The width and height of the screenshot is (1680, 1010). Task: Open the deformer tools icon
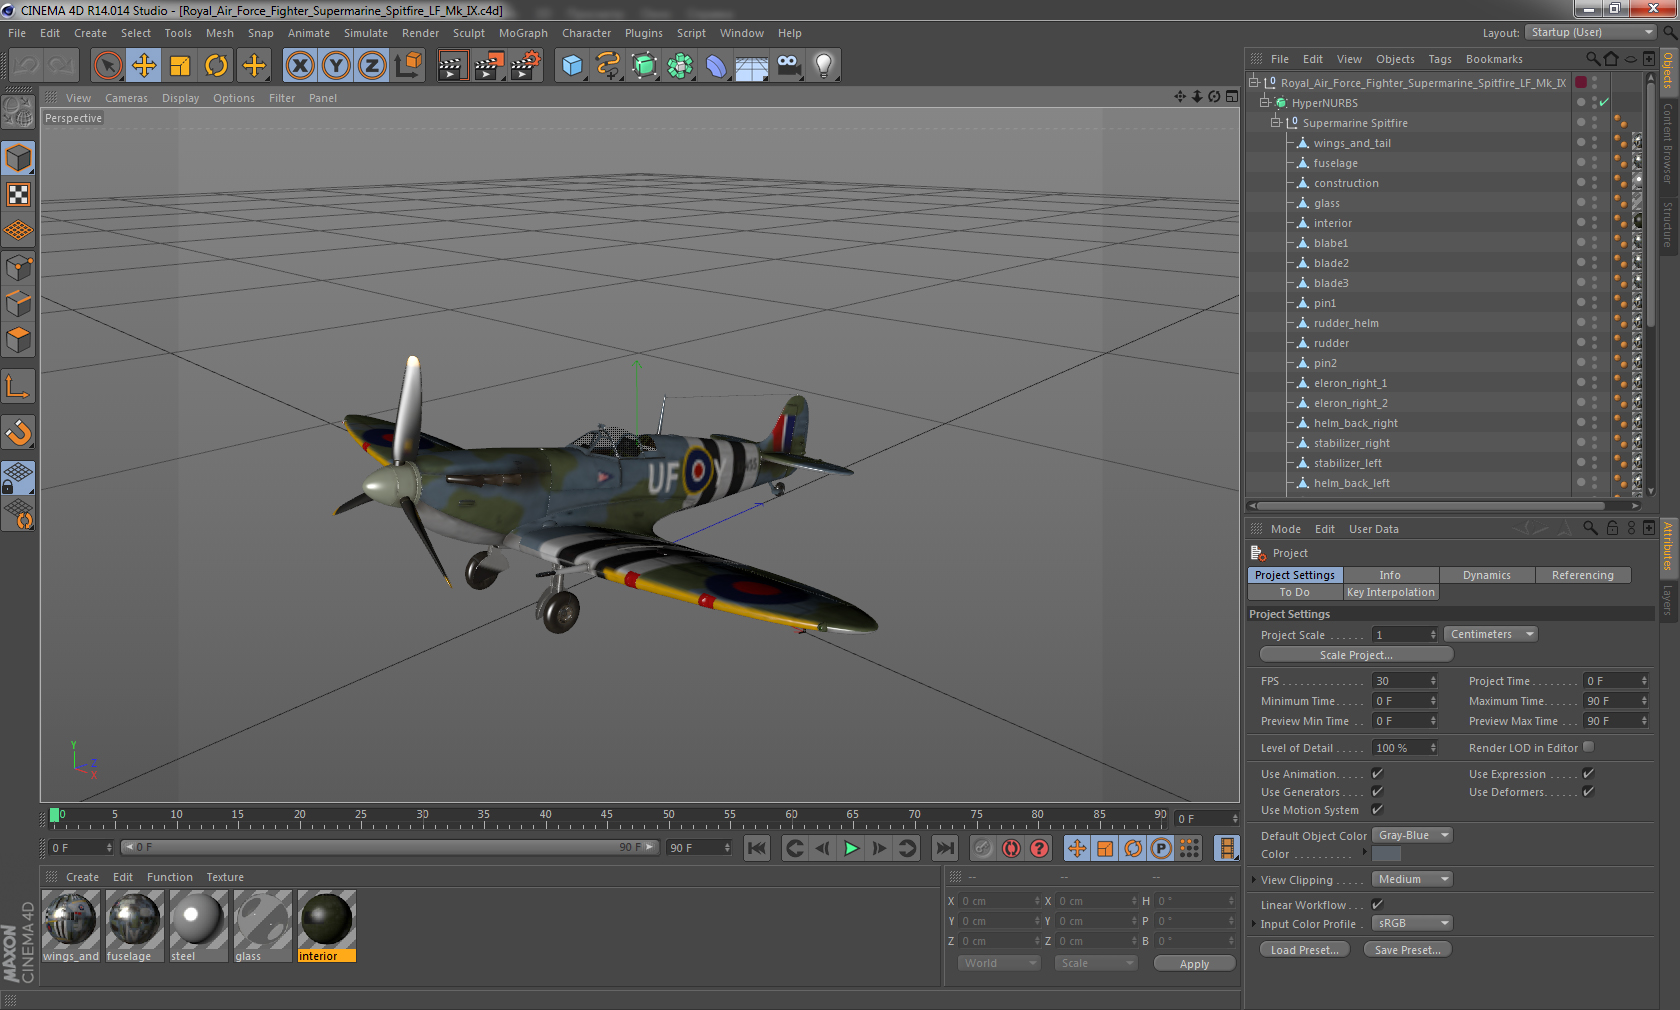point(716,66)
